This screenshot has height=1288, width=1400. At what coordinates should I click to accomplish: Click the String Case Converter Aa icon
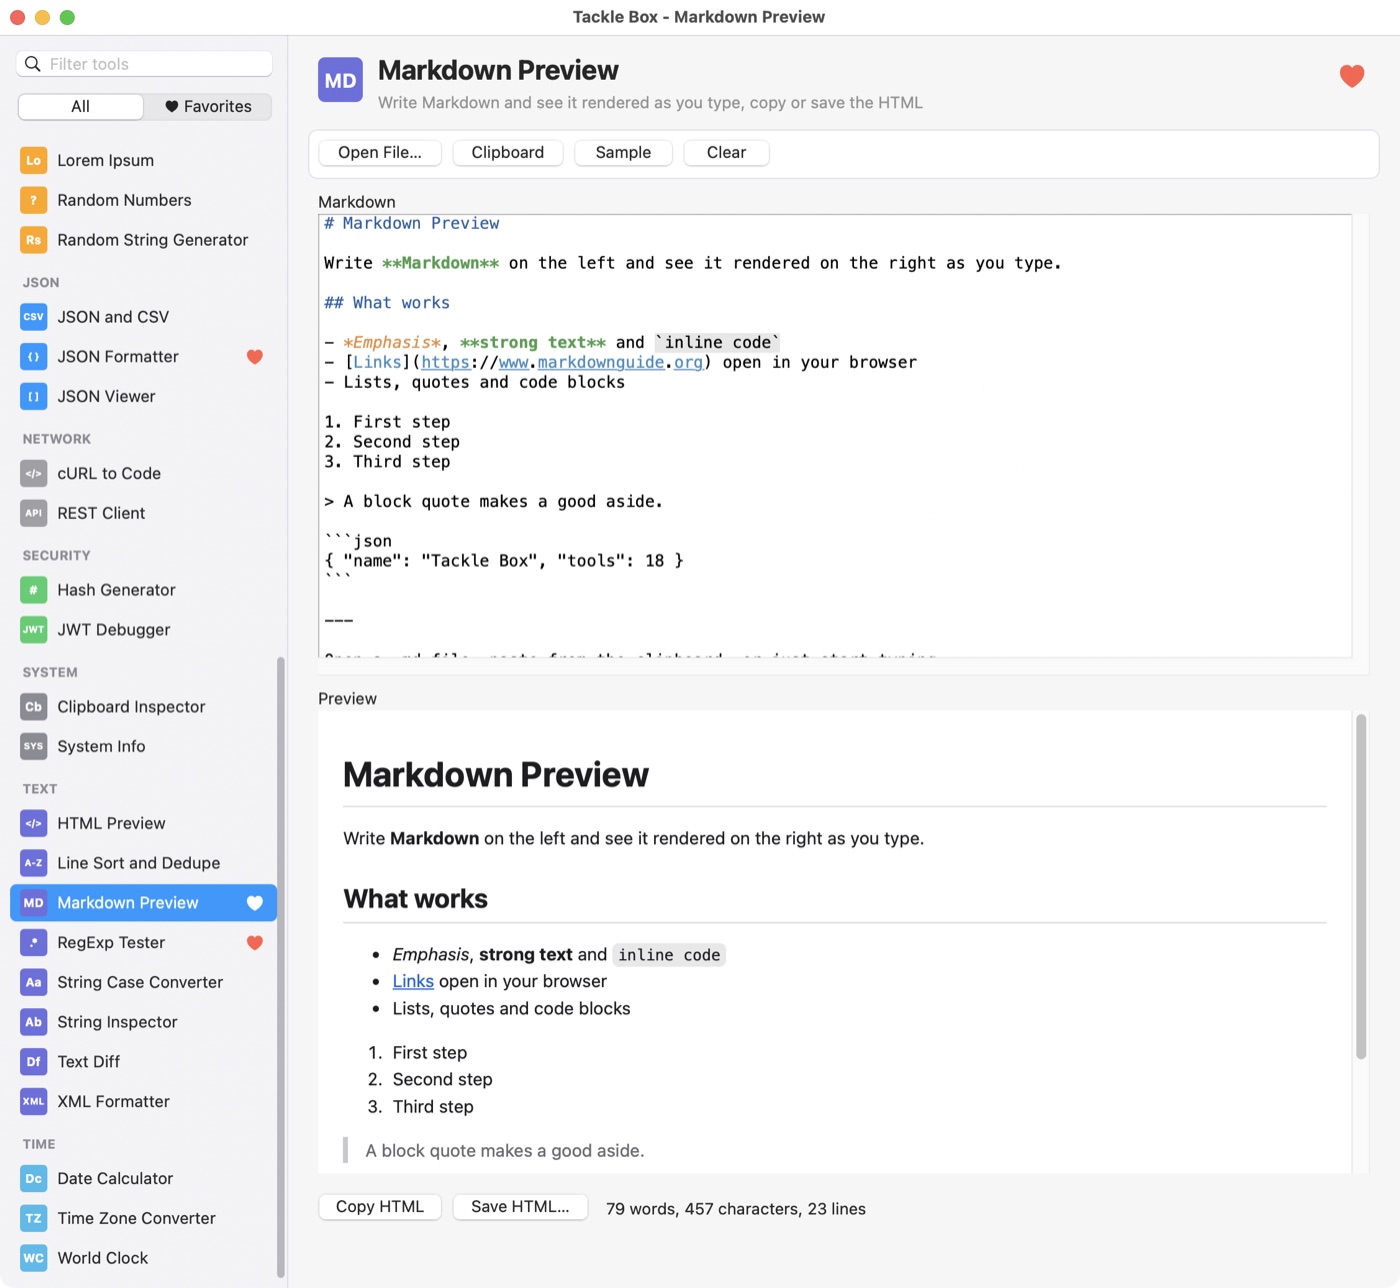click(33, 983)
